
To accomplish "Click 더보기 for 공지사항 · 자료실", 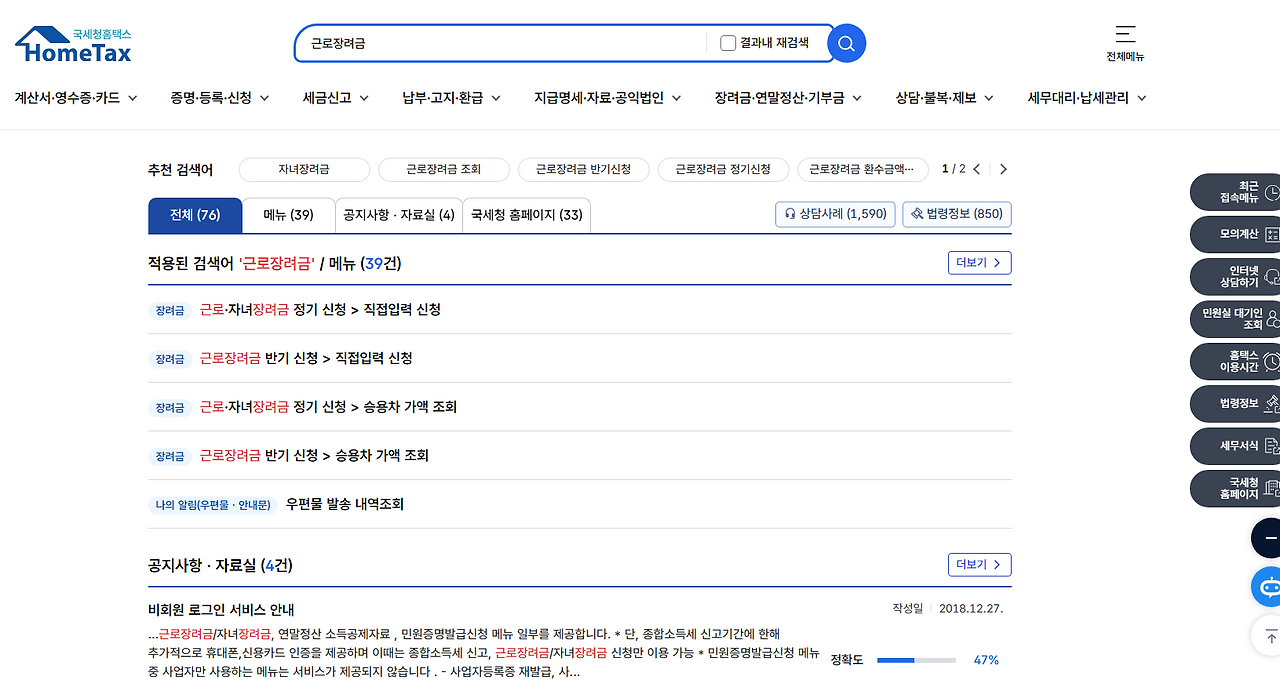I will tap(980, 565).
